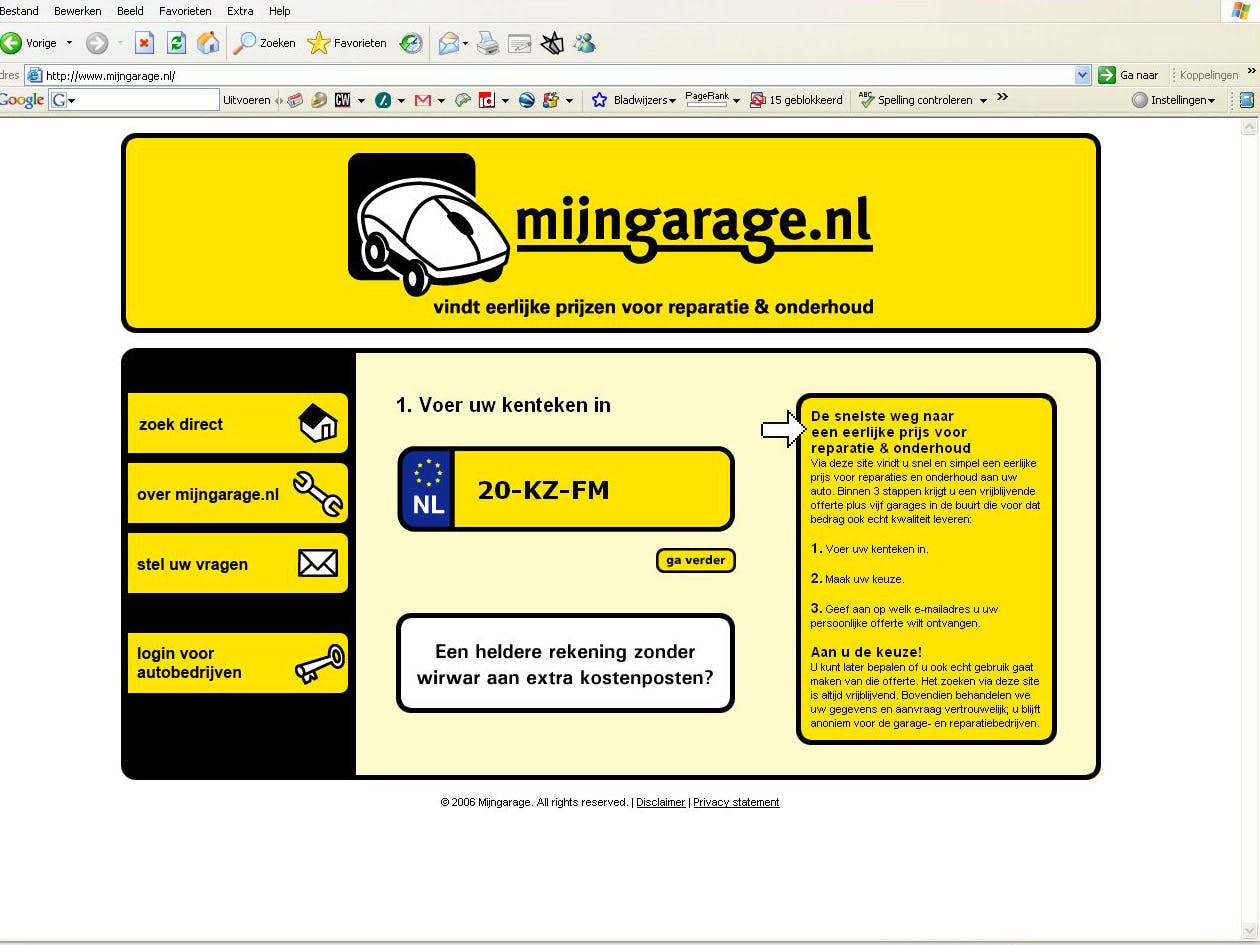This screenshot has height=945, width=1260.
Task: Open the Mail envelope toolbar icon
Action: (x=449, y=43)
